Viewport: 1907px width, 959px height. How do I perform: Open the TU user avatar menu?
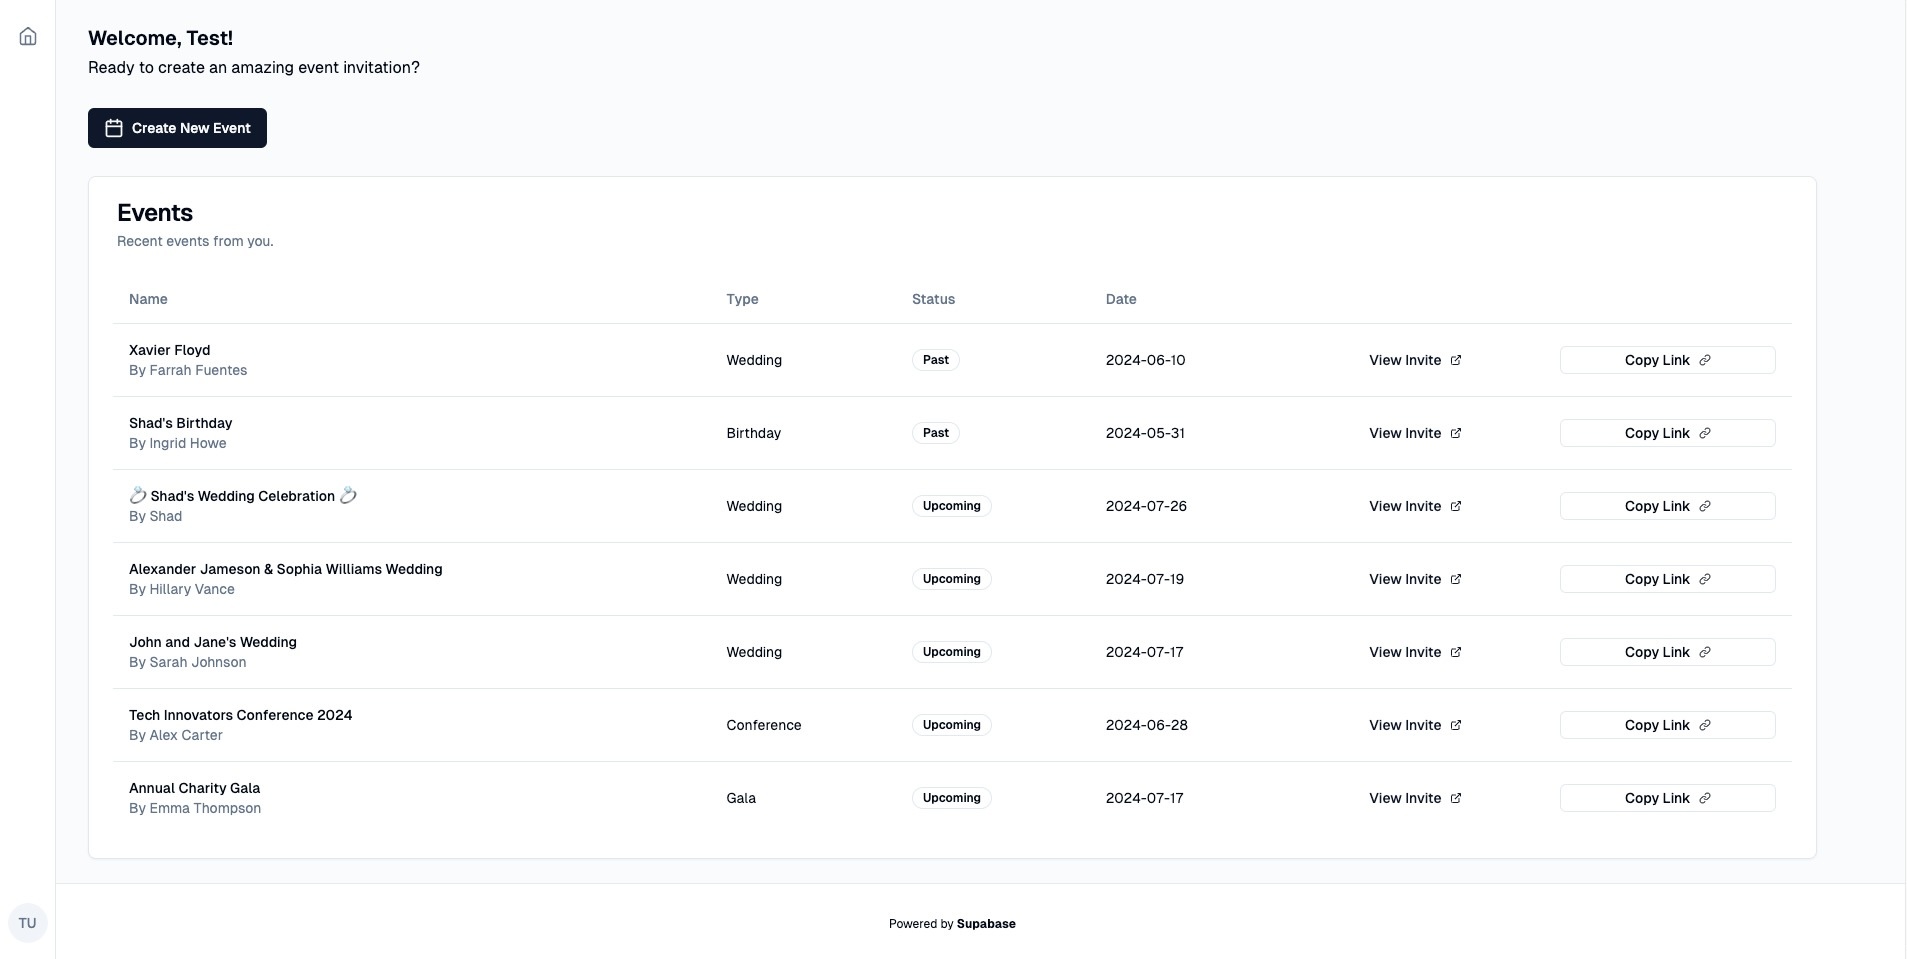coord(27,923)
